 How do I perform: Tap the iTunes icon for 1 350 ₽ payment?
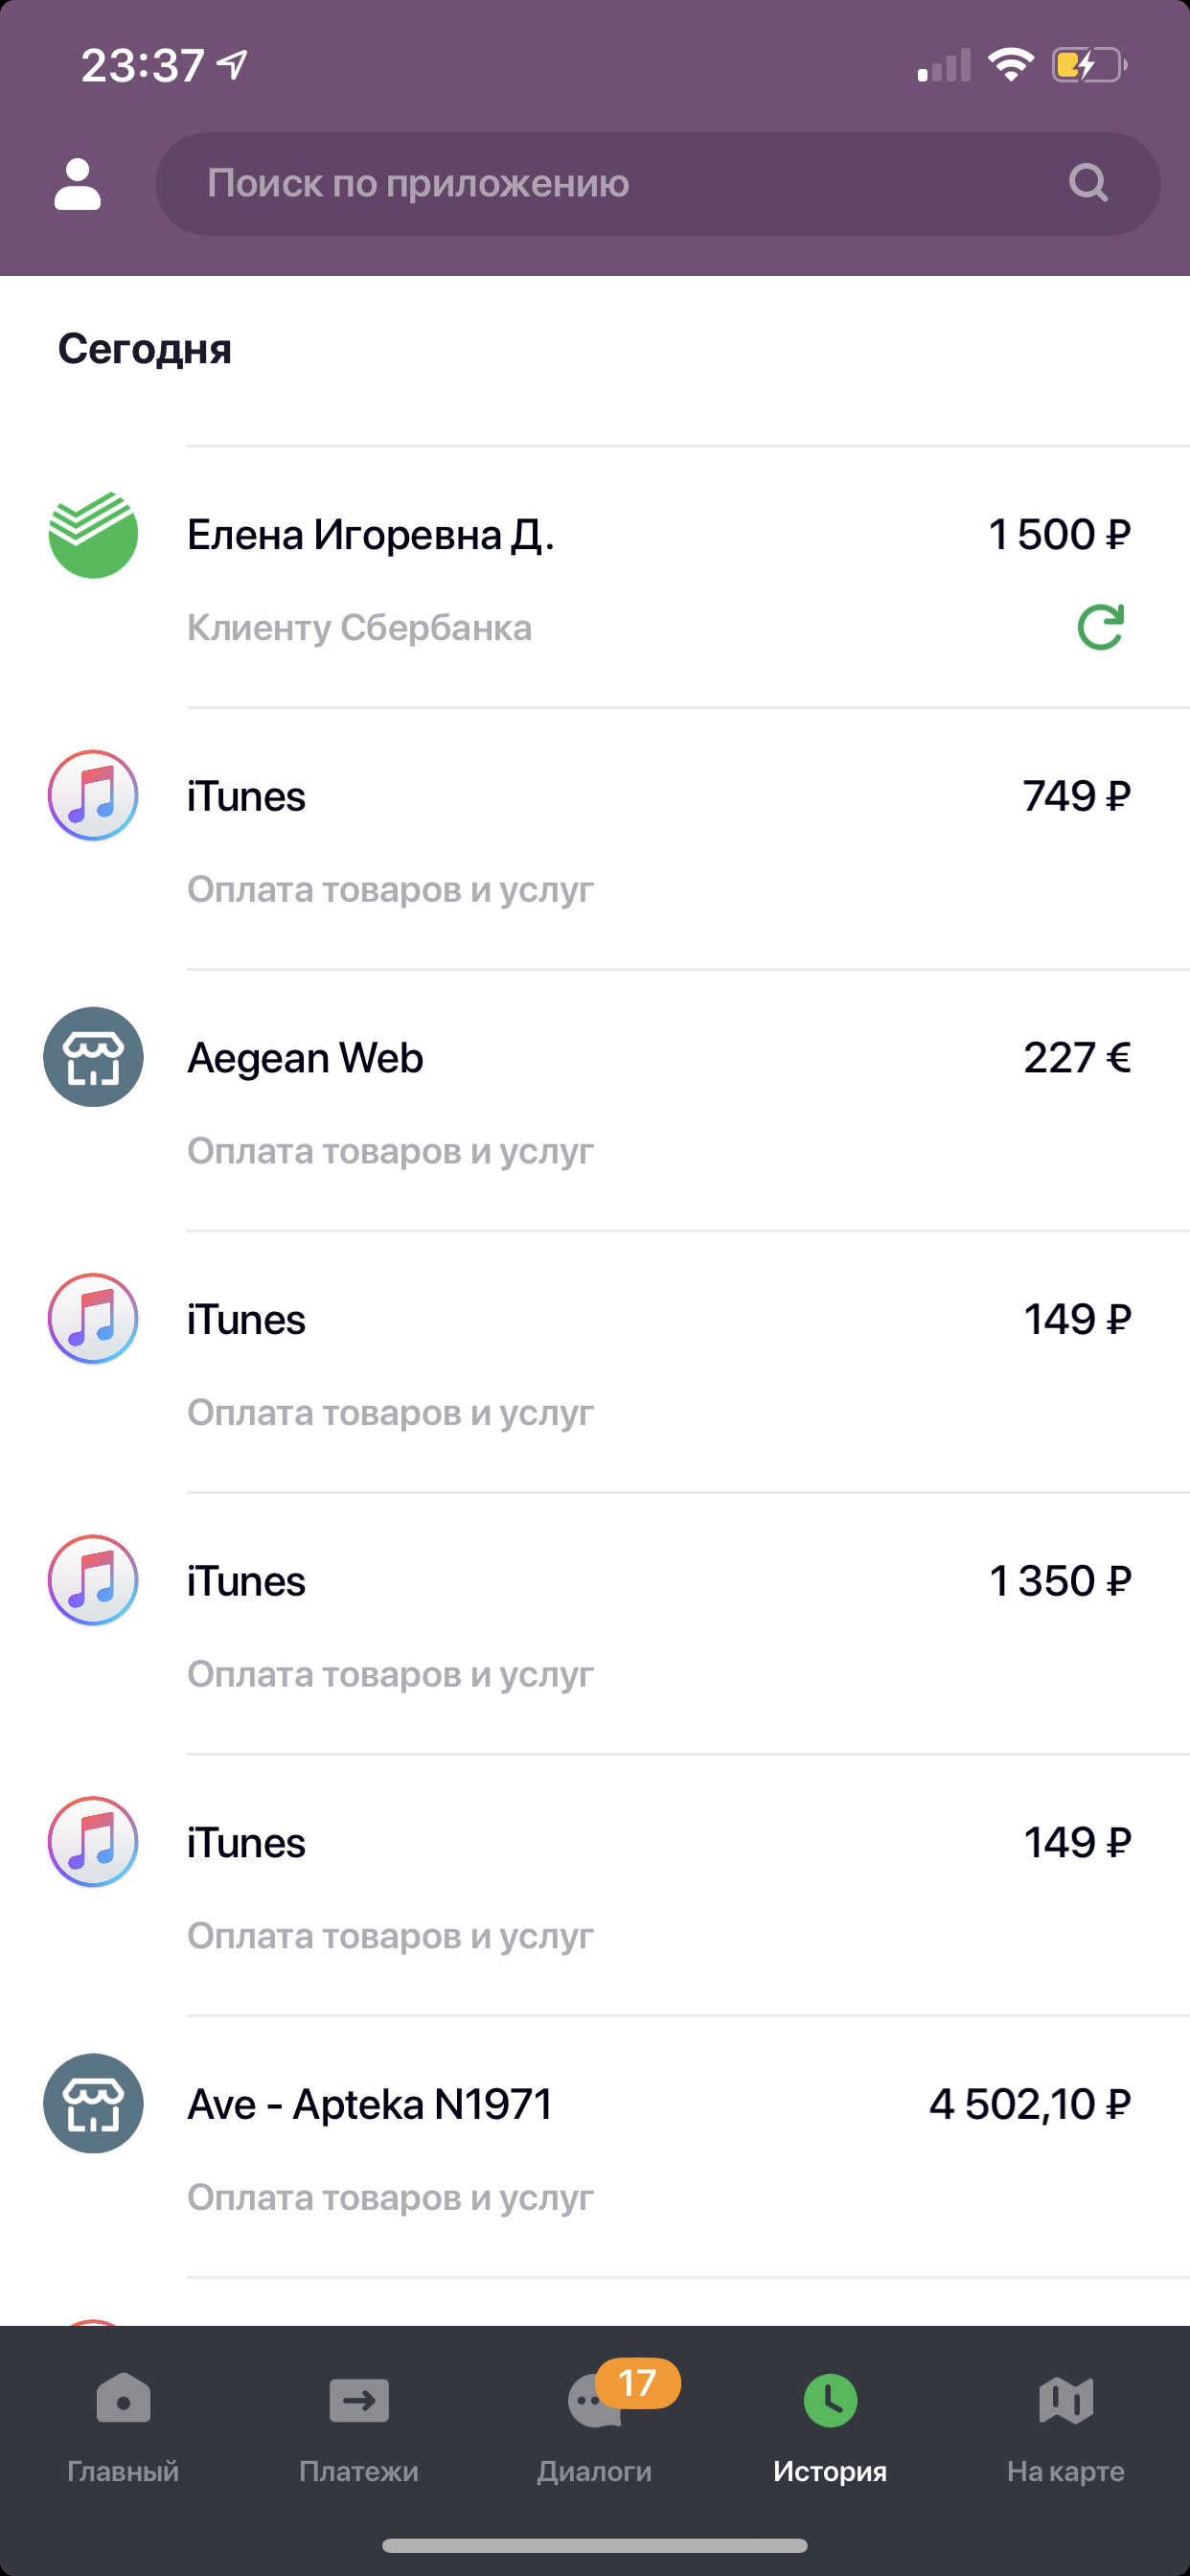pos(93,1581)
